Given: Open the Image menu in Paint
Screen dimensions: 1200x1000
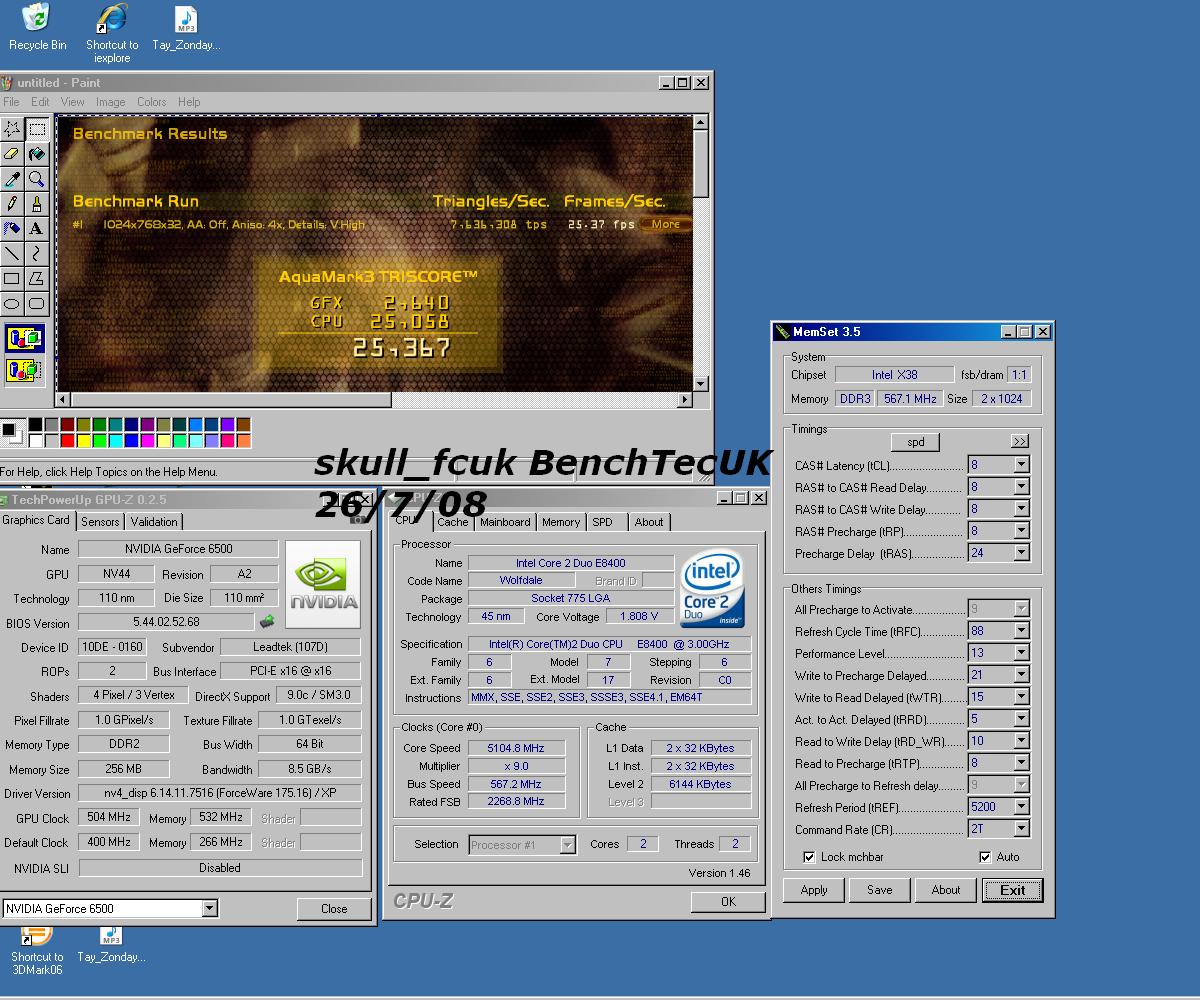Looking at the screenshot, I should (110, 102).
